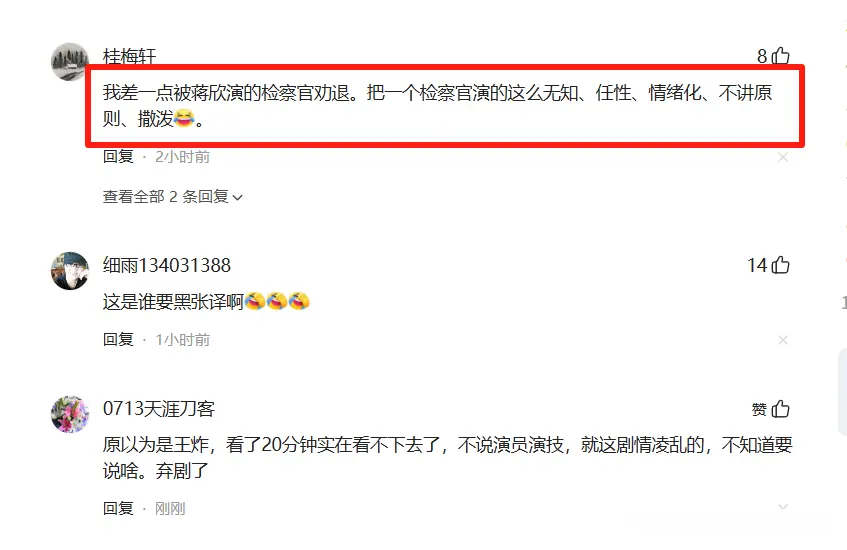Reply to 0713天涯刀客's comment via 回复
The width and height of the screenshot is (847, 550).
pos(118,508)
